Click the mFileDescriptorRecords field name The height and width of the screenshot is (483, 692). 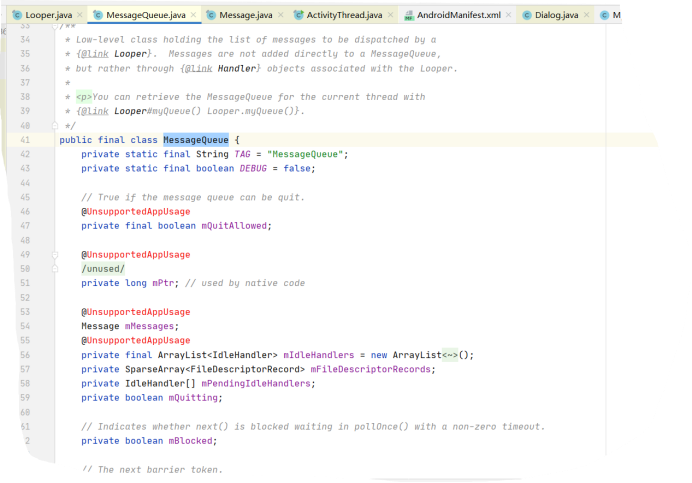pyautogui.click(x=371, y=369)
